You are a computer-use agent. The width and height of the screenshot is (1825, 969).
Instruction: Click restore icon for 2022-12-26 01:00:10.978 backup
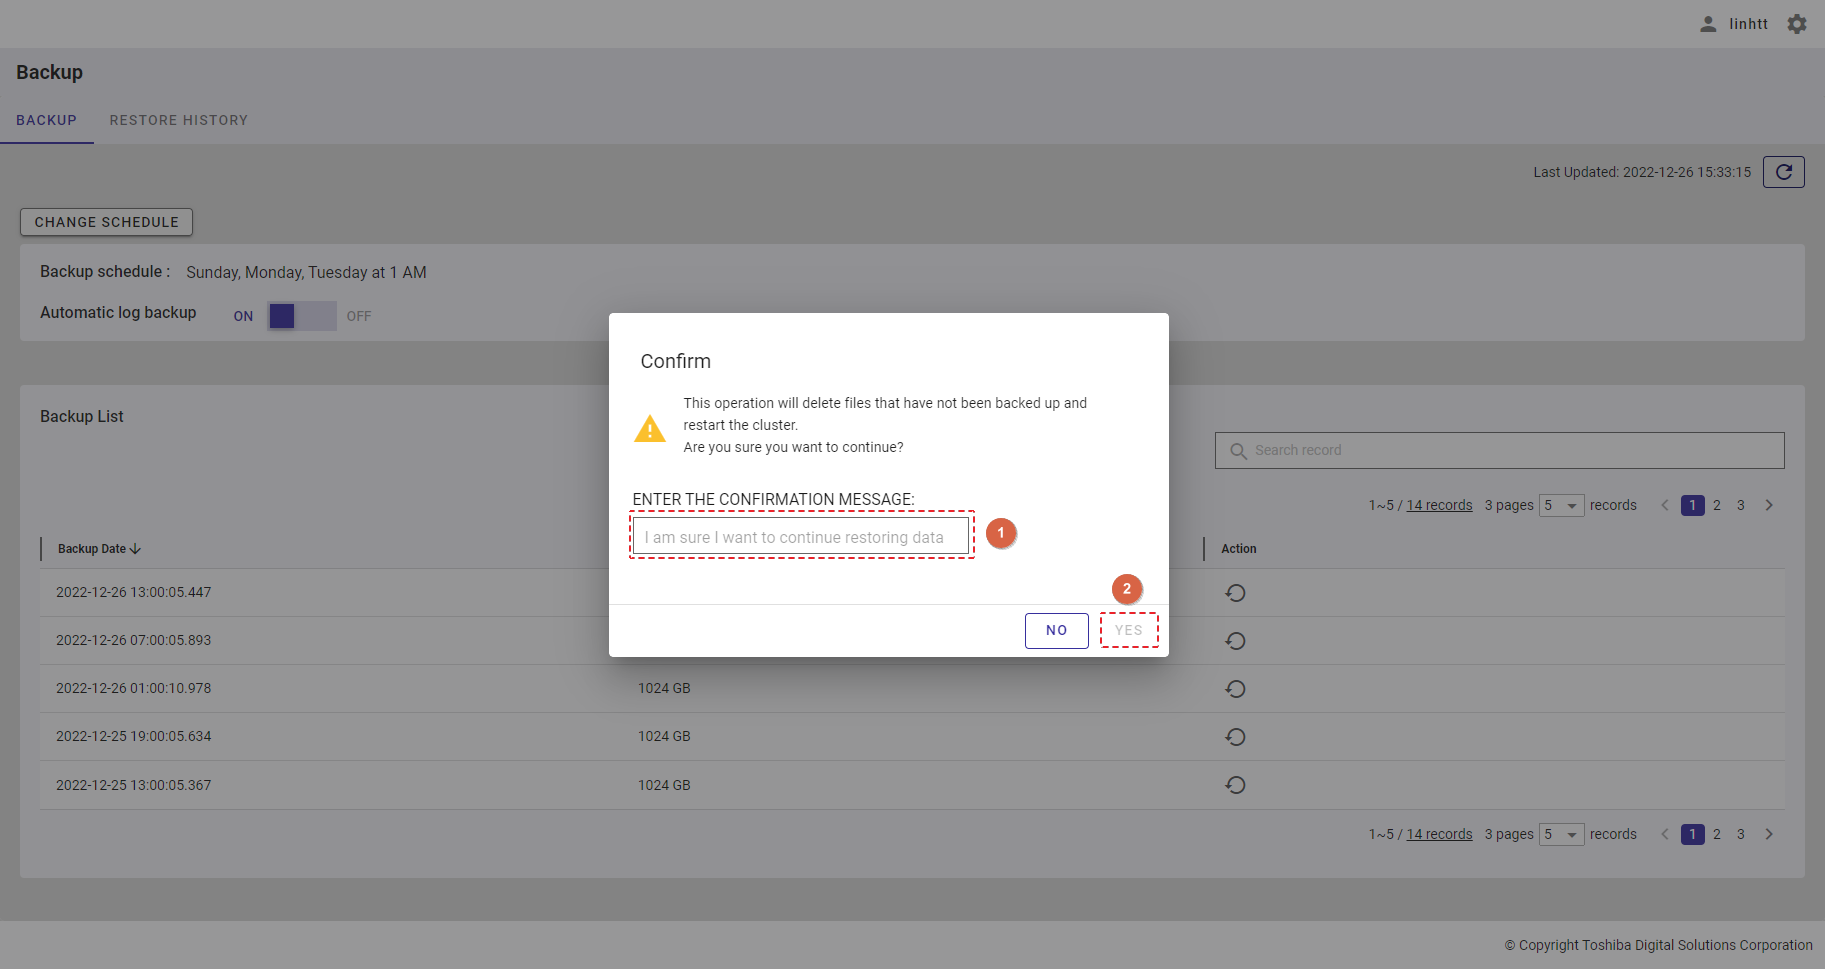pos(1235,689)
